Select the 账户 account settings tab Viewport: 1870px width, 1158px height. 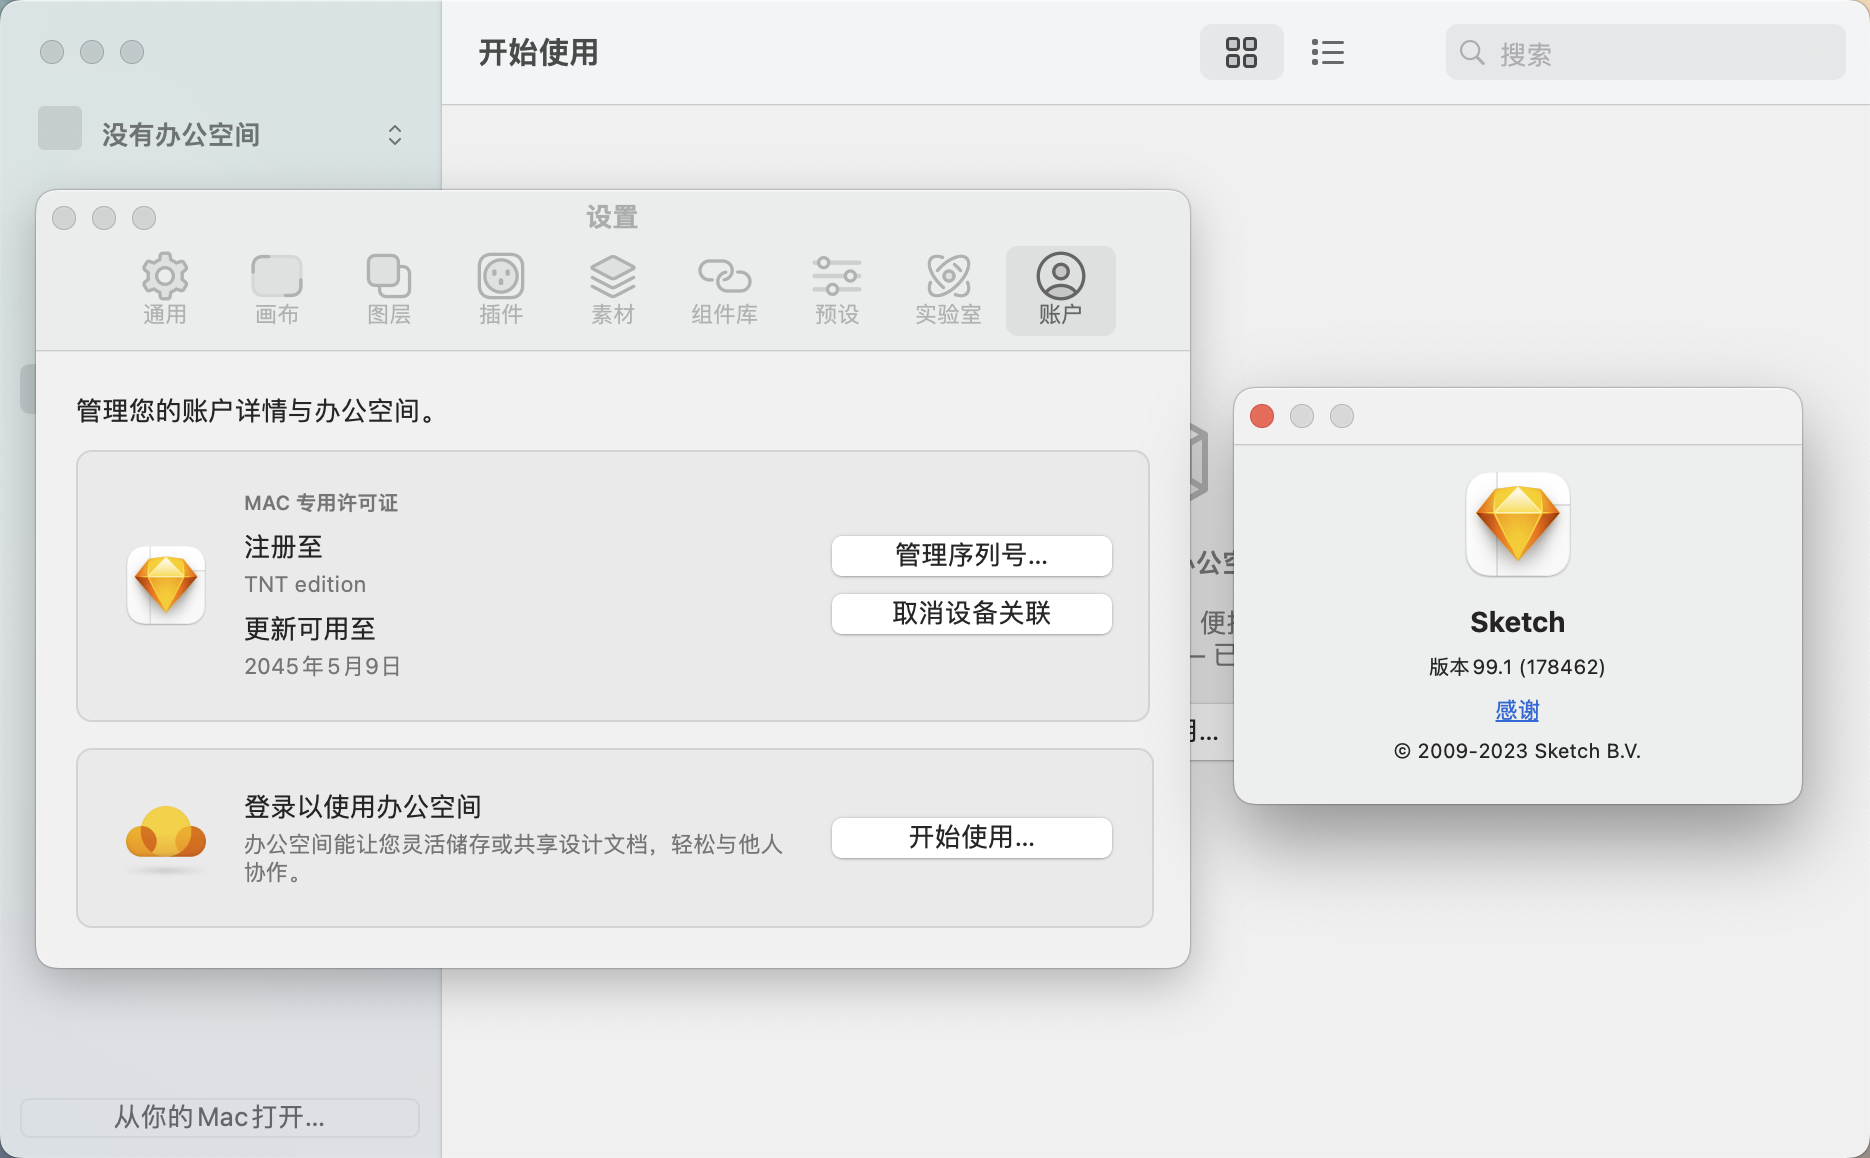pos(1061,290)
